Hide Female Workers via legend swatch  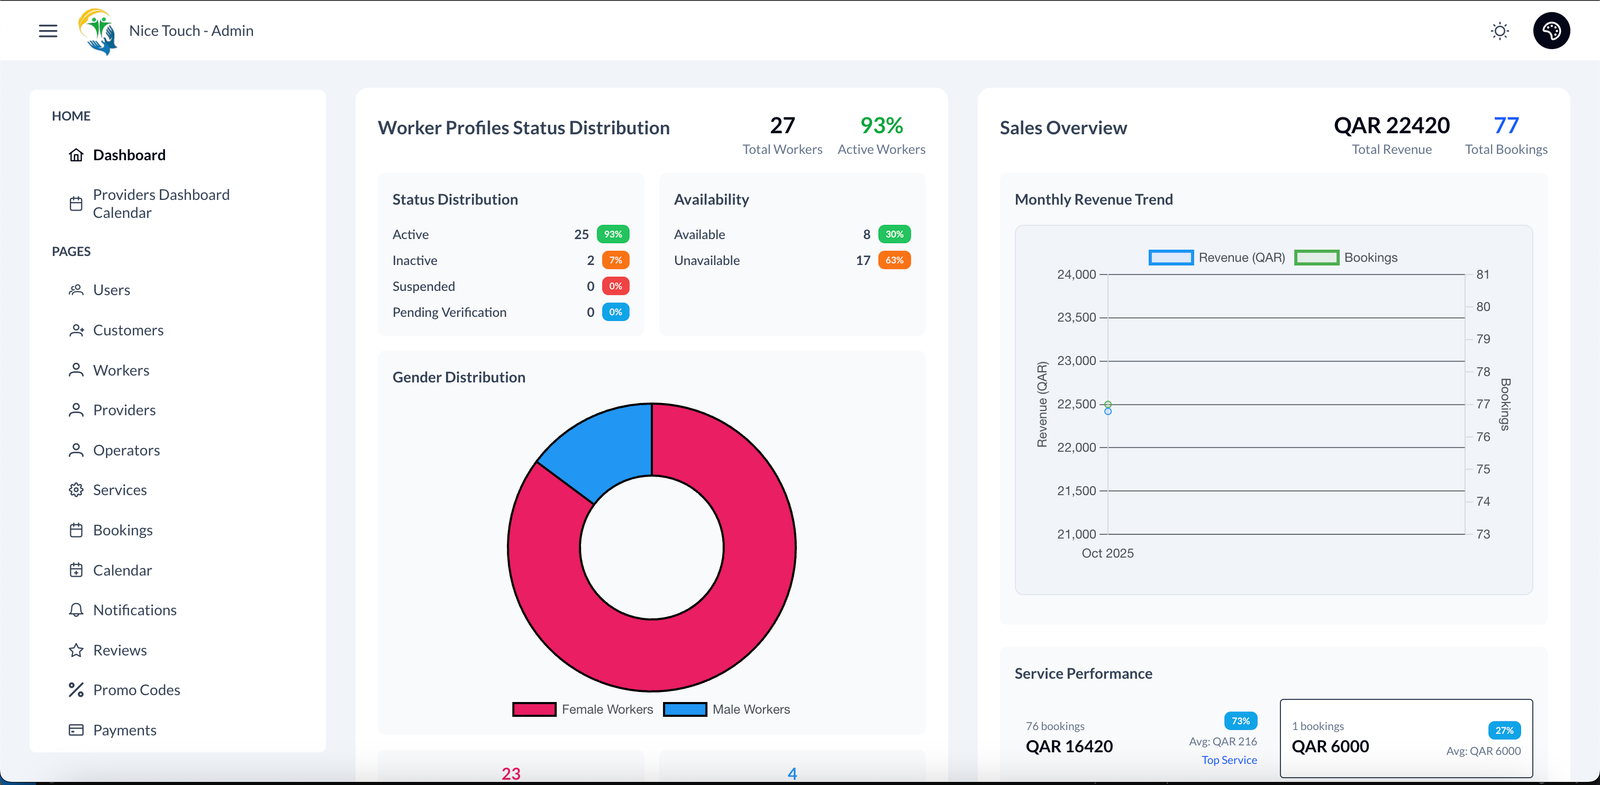pos(534,709)
